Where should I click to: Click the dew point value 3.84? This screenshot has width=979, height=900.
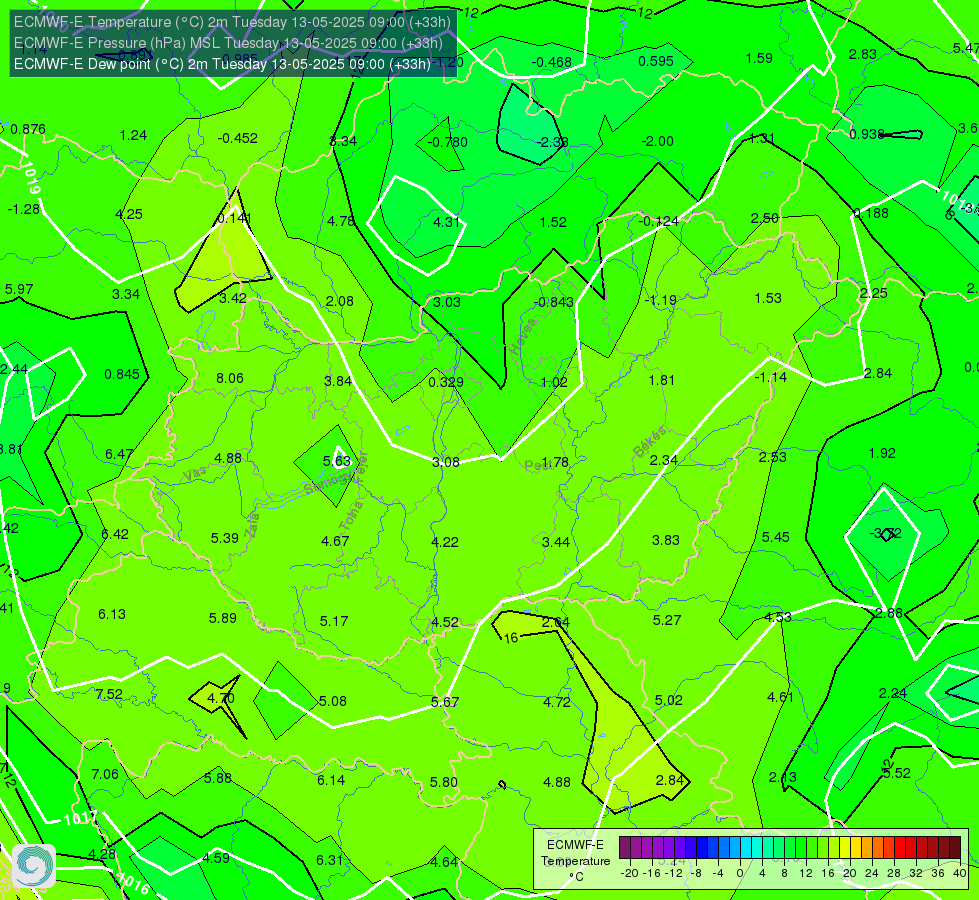click(338, 381)
